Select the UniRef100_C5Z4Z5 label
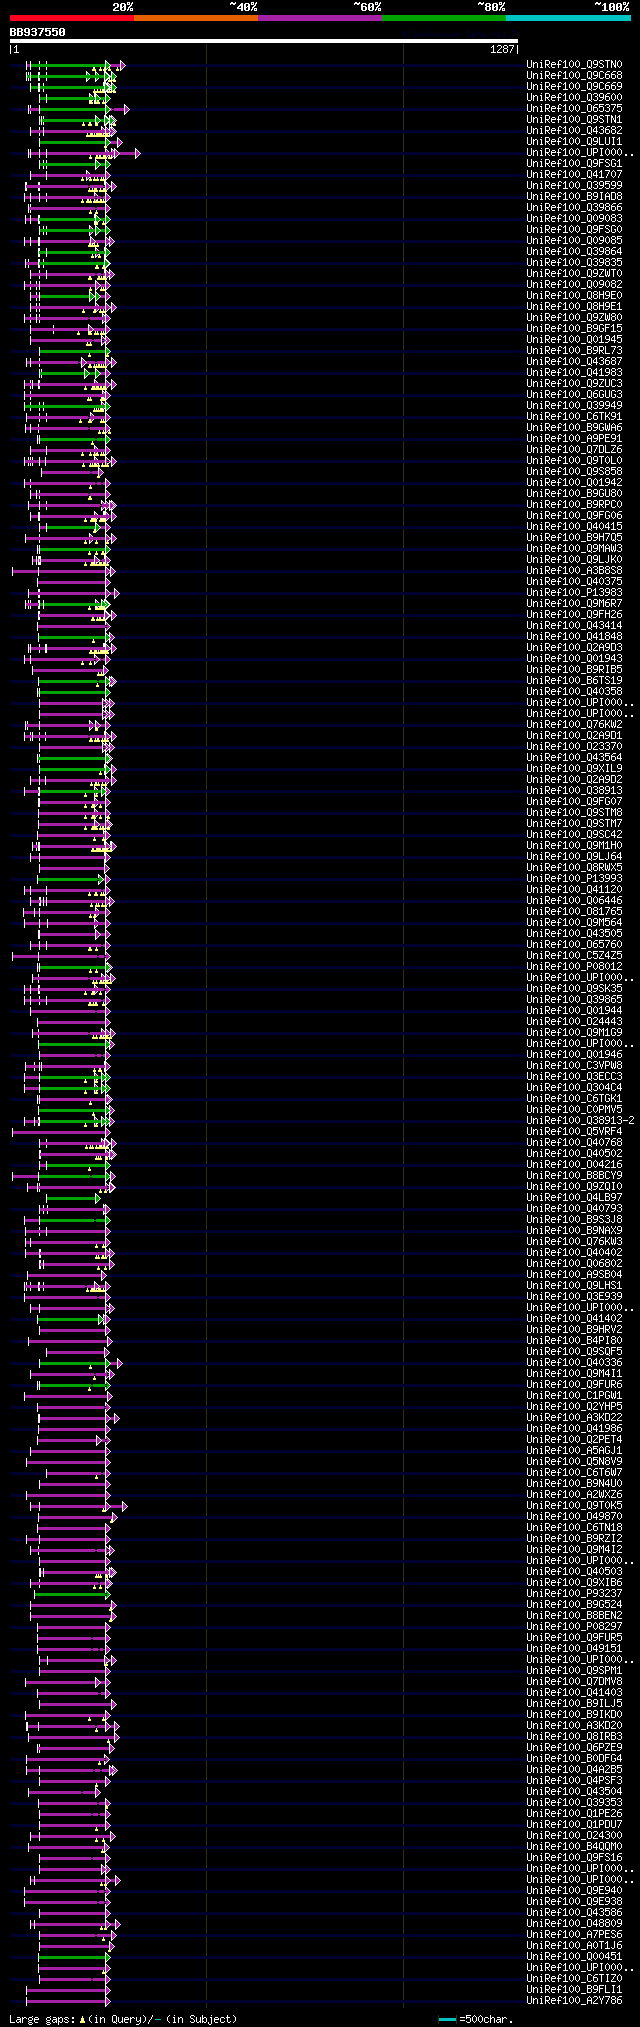Image resolution: width=640 pixels, height=2027 pixels. [574, 956]
